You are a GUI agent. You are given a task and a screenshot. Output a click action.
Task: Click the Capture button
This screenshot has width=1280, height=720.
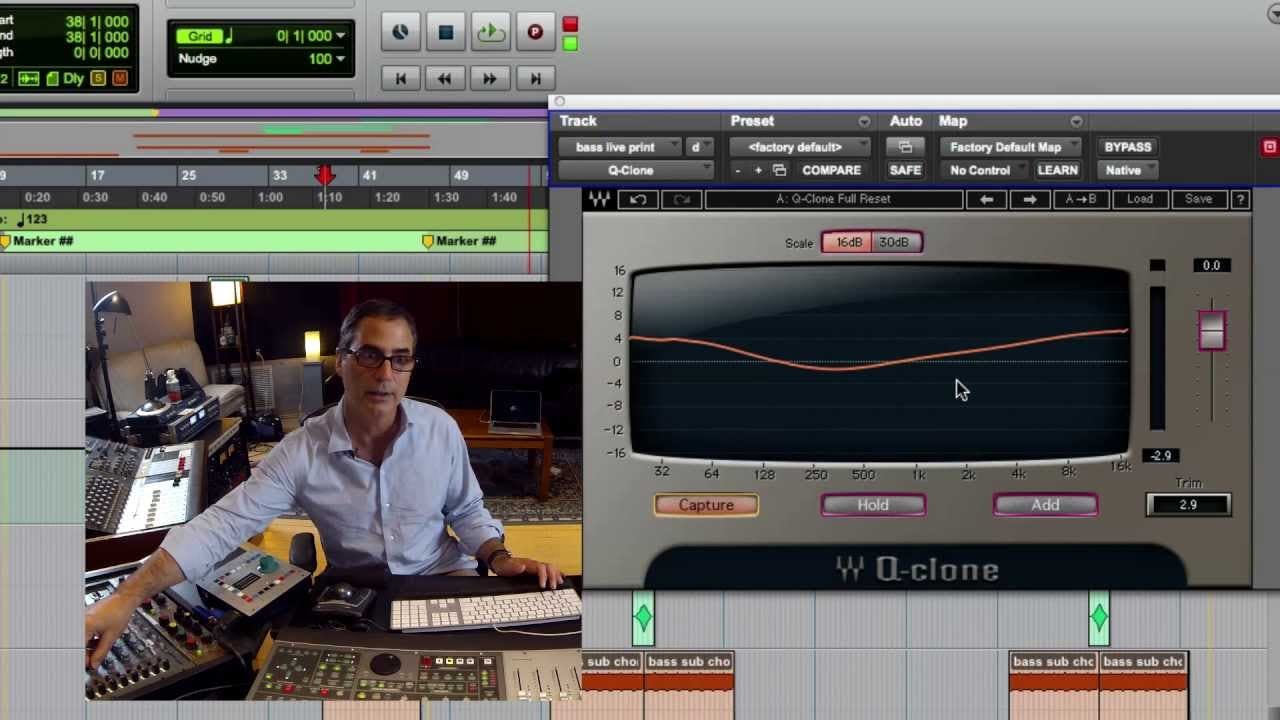706,505
